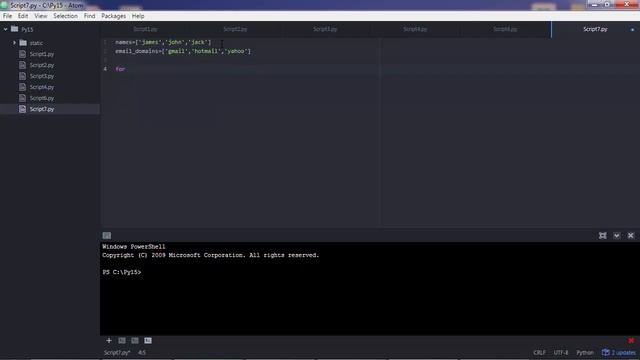Maximize the terminal panel with the fullscreen icon
Screen dimensions: 640x360
[602, 236]
